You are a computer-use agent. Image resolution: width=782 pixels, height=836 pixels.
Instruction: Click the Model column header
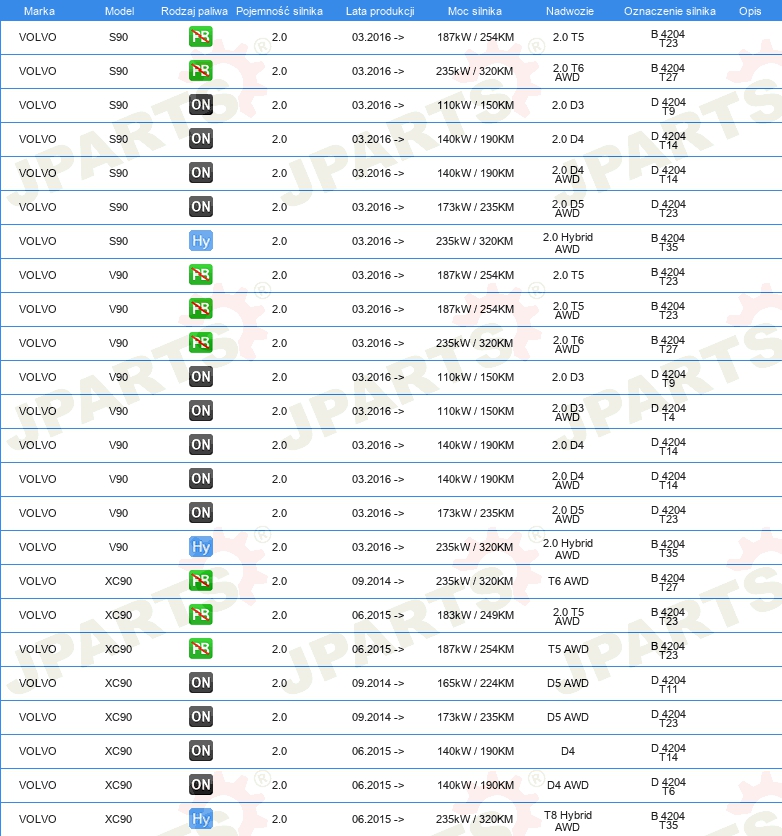(119, 11)
